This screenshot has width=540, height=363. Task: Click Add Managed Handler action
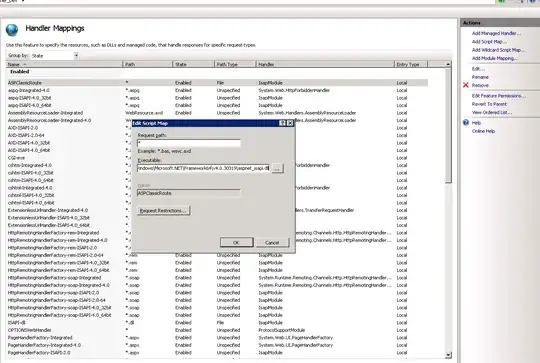click(x=496, y=33)
